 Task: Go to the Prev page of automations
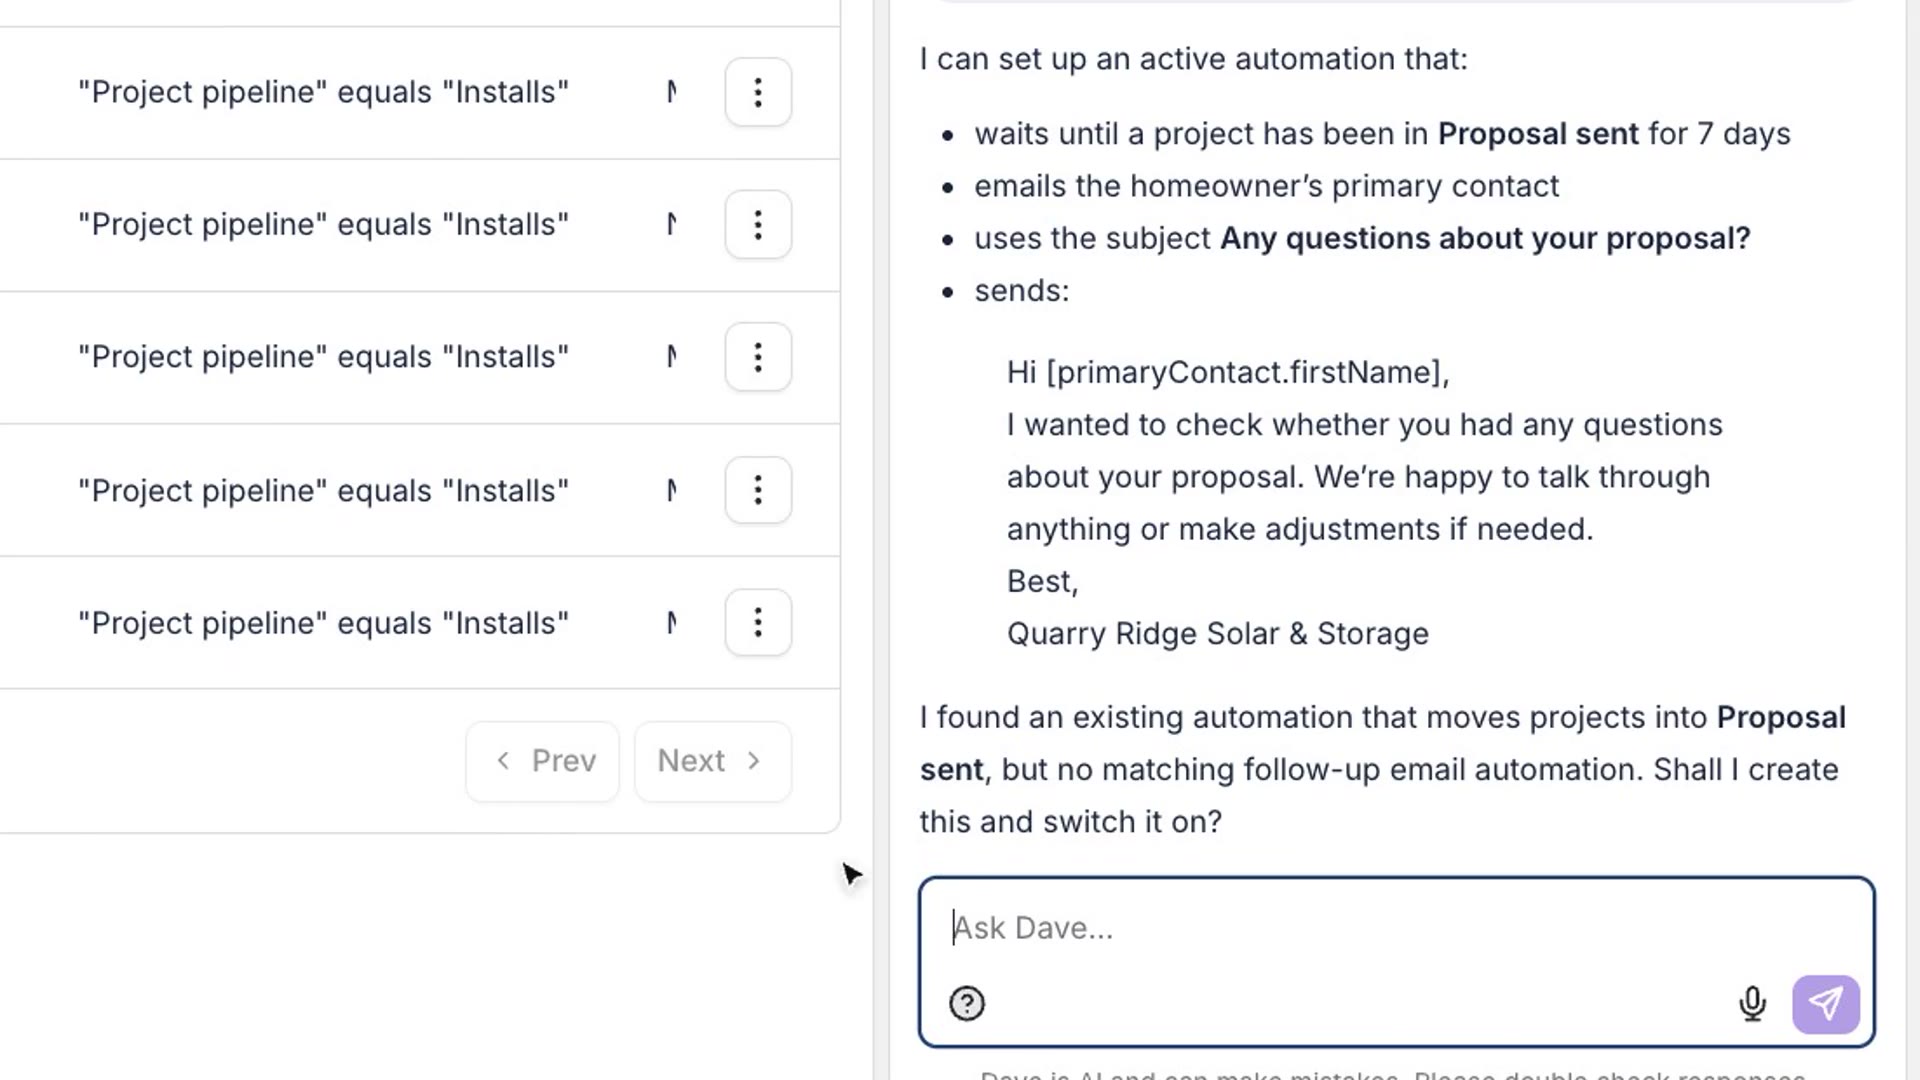(x=543, y=761)
